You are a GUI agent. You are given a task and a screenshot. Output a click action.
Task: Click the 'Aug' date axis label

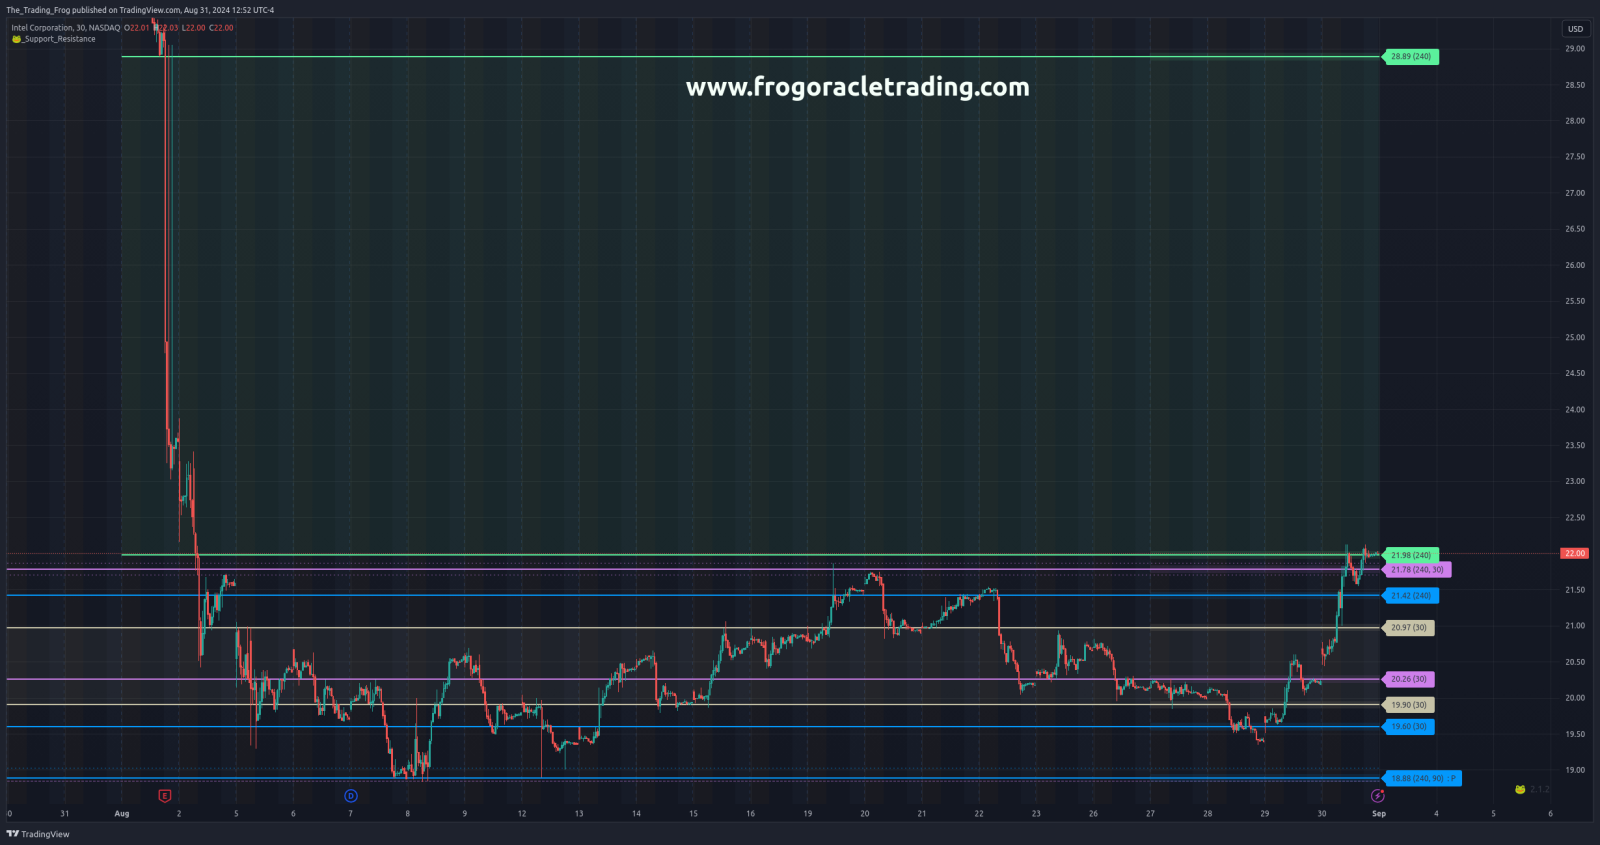tap(122, 814)
